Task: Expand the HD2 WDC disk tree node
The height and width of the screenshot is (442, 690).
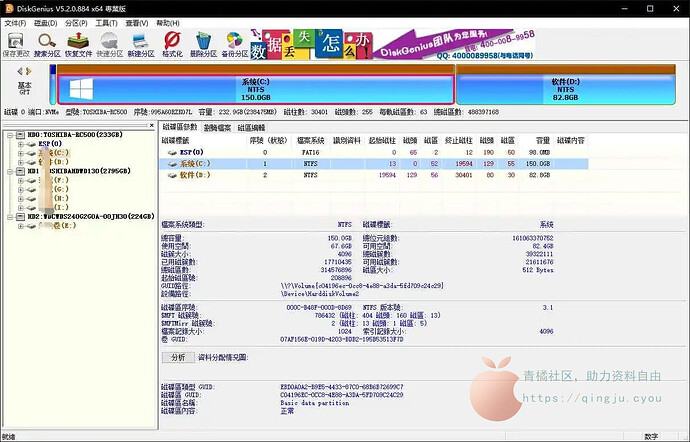Action: 10,216
